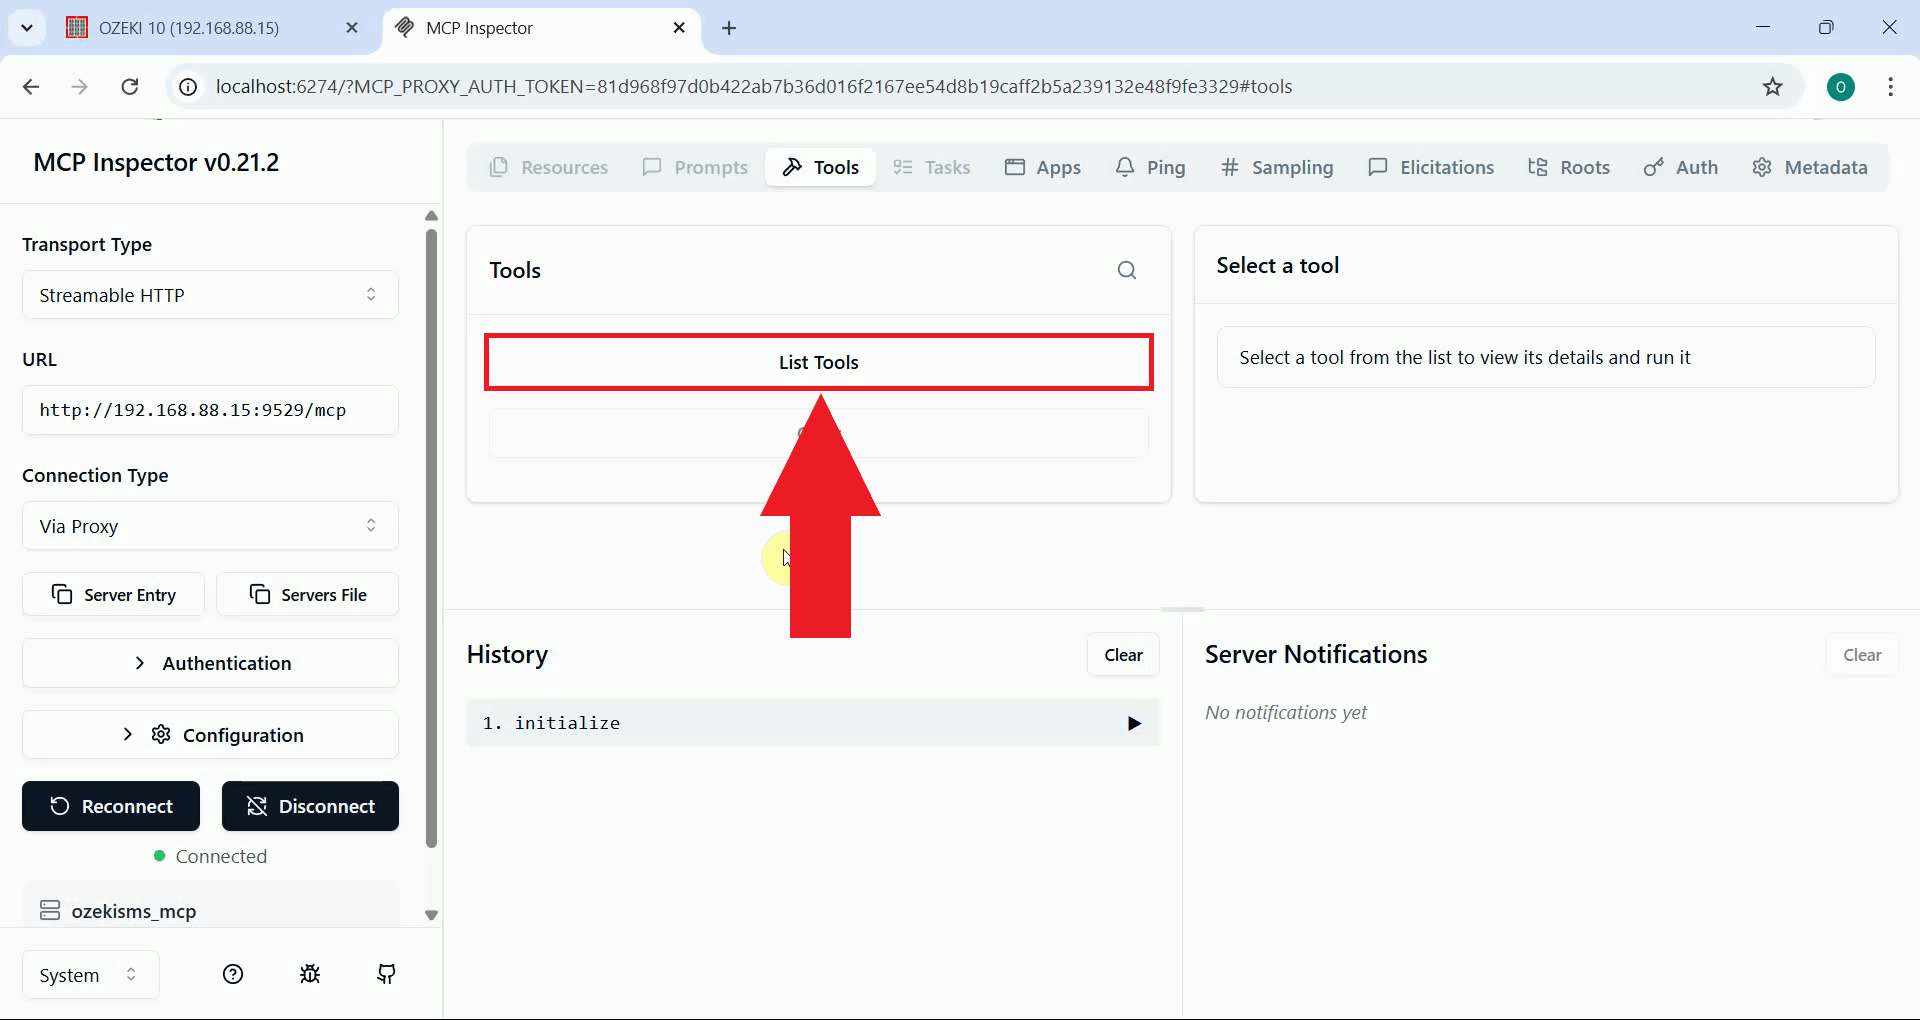This screenshot has height=1020, width=1920.
Task: Open the Roots panel
Action: pos(1569,167)
